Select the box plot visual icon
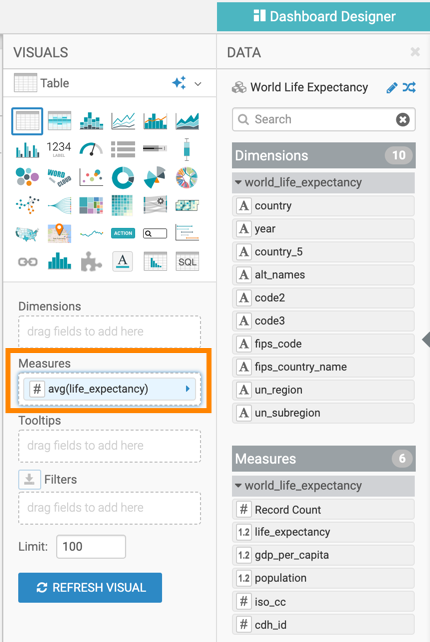The width and height of the screenshot is (430, 642). tap(187, 149)
